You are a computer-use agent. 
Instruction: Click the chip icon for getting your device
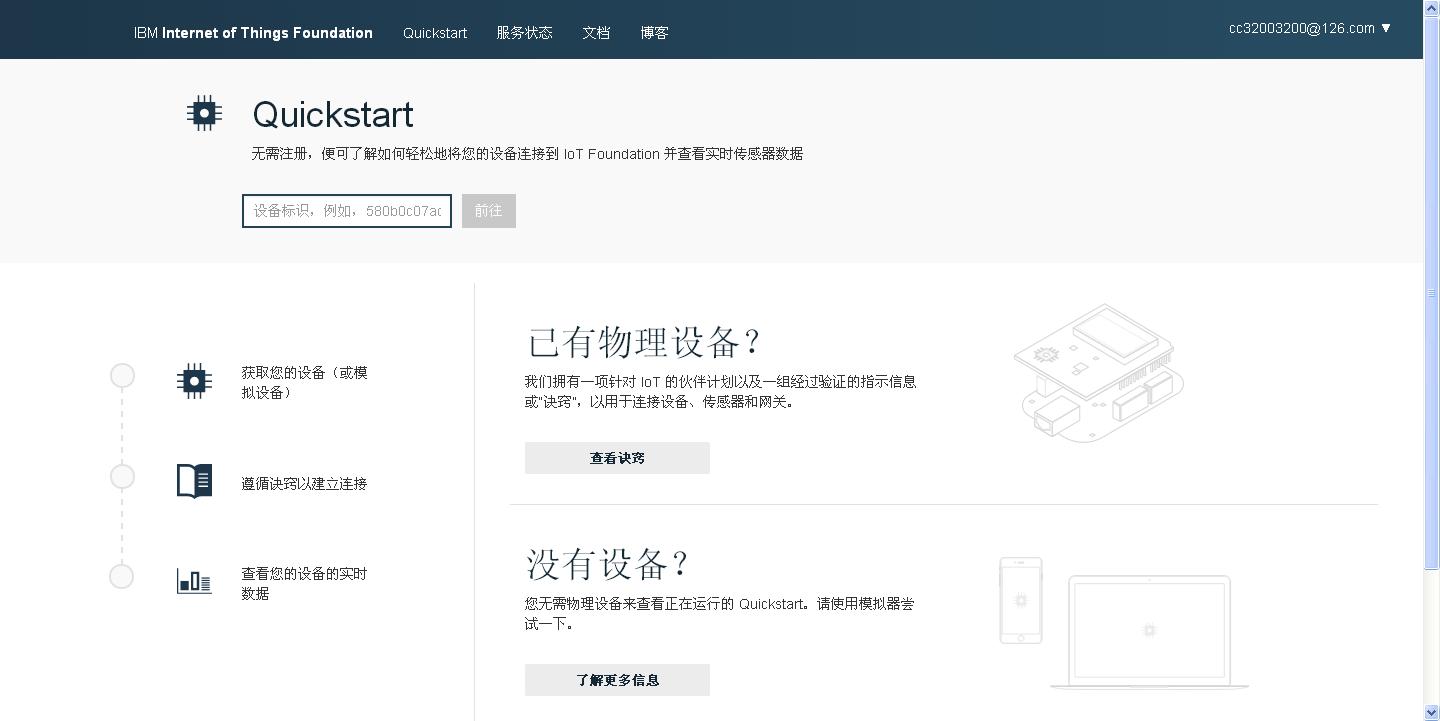coord(194,381)
